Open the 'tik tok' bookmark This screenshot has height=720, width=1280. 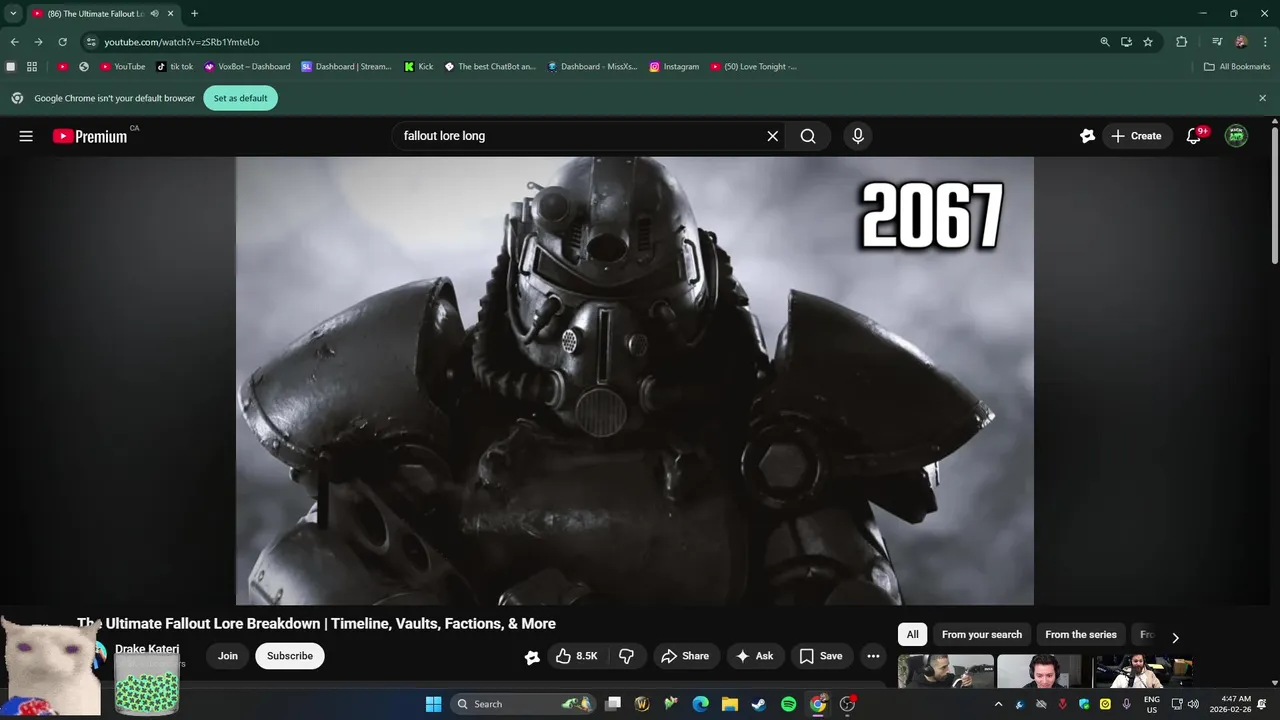tap(175, 67)
